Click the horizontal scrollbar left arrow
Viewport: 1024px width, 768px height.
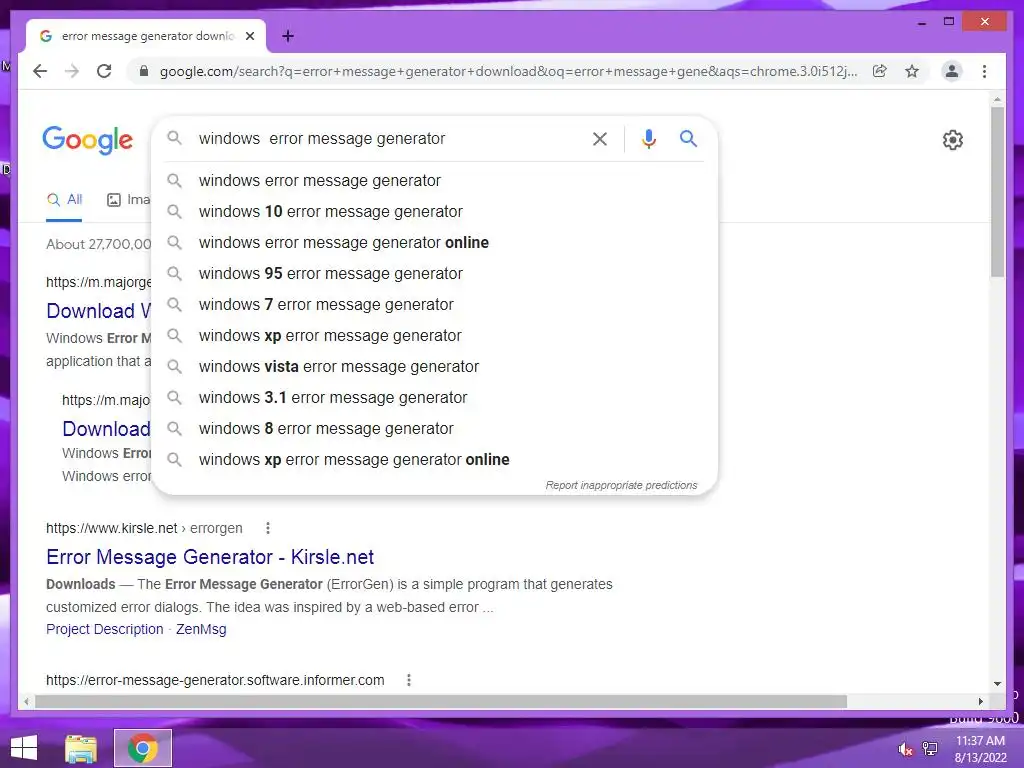click(26, 701)
